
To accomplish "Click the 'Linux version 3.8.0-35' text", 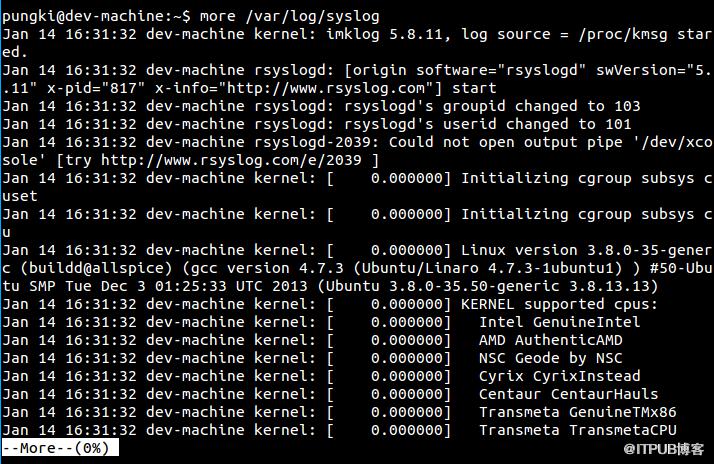I will [x=559, y=250].
